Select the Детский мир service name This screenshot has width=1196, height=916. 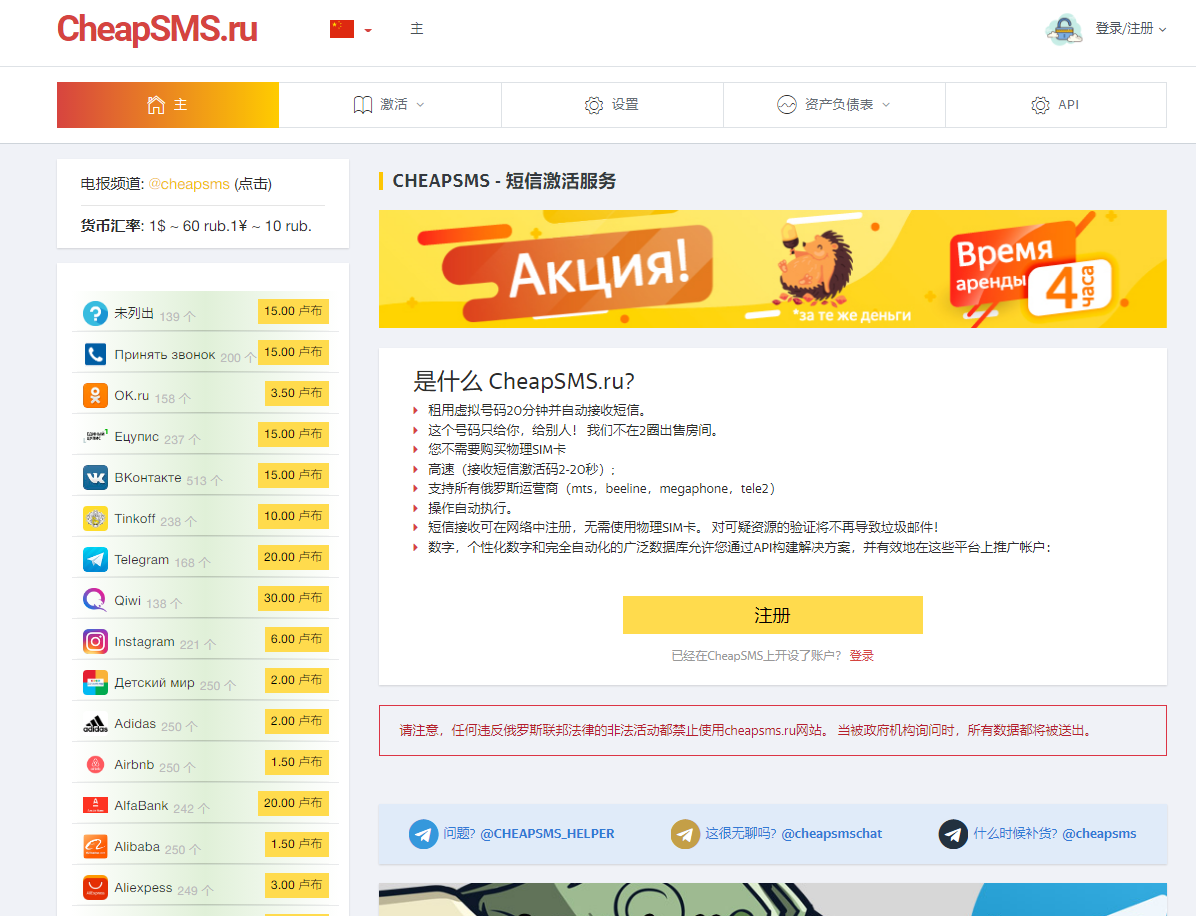(x=154, y=683)
